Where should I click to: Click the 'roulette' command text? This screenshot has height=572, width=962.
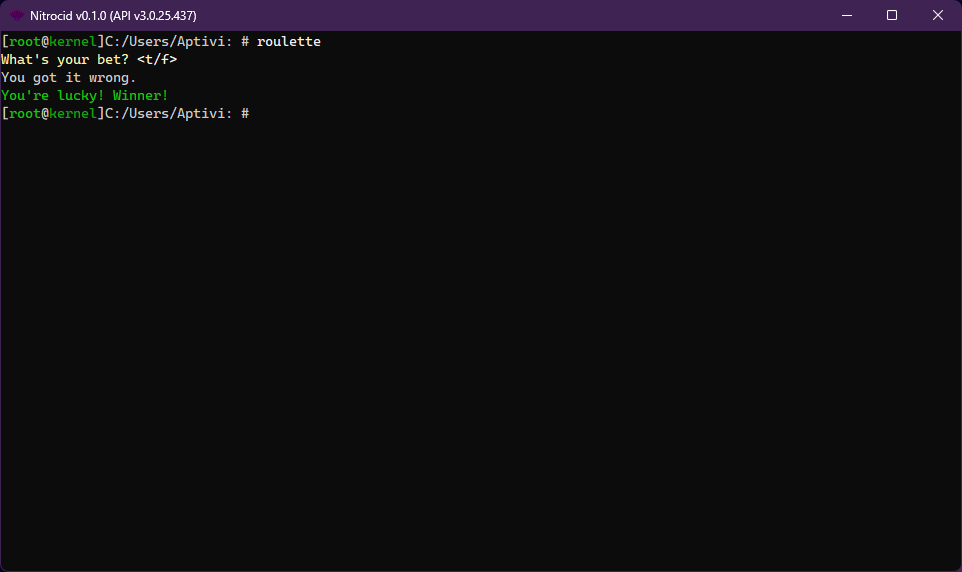coord(289,42)
